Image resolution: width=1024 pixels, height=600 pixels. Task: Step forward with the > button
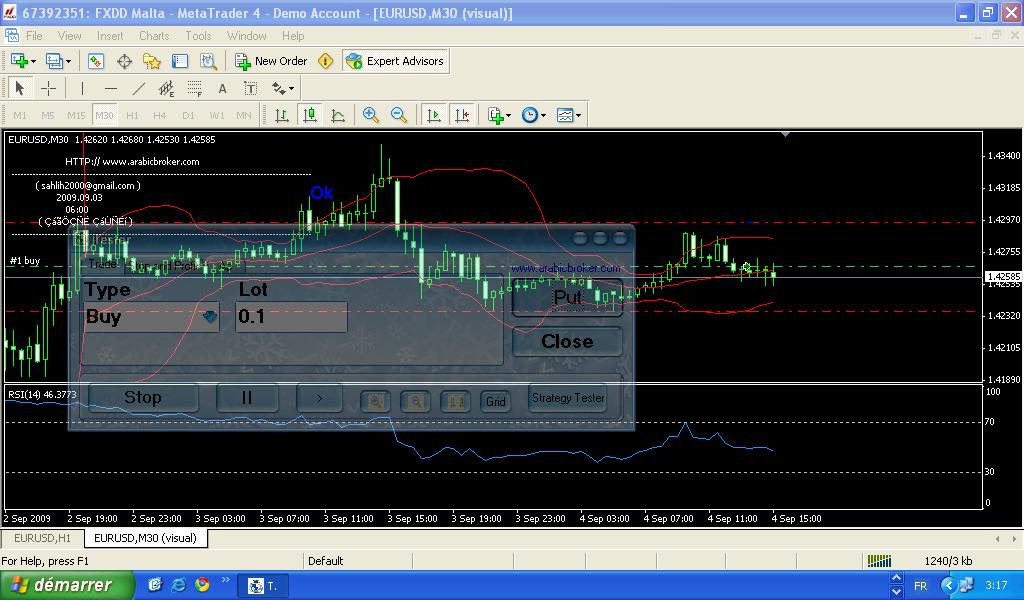pyautogui.click(x=319, y=398)
